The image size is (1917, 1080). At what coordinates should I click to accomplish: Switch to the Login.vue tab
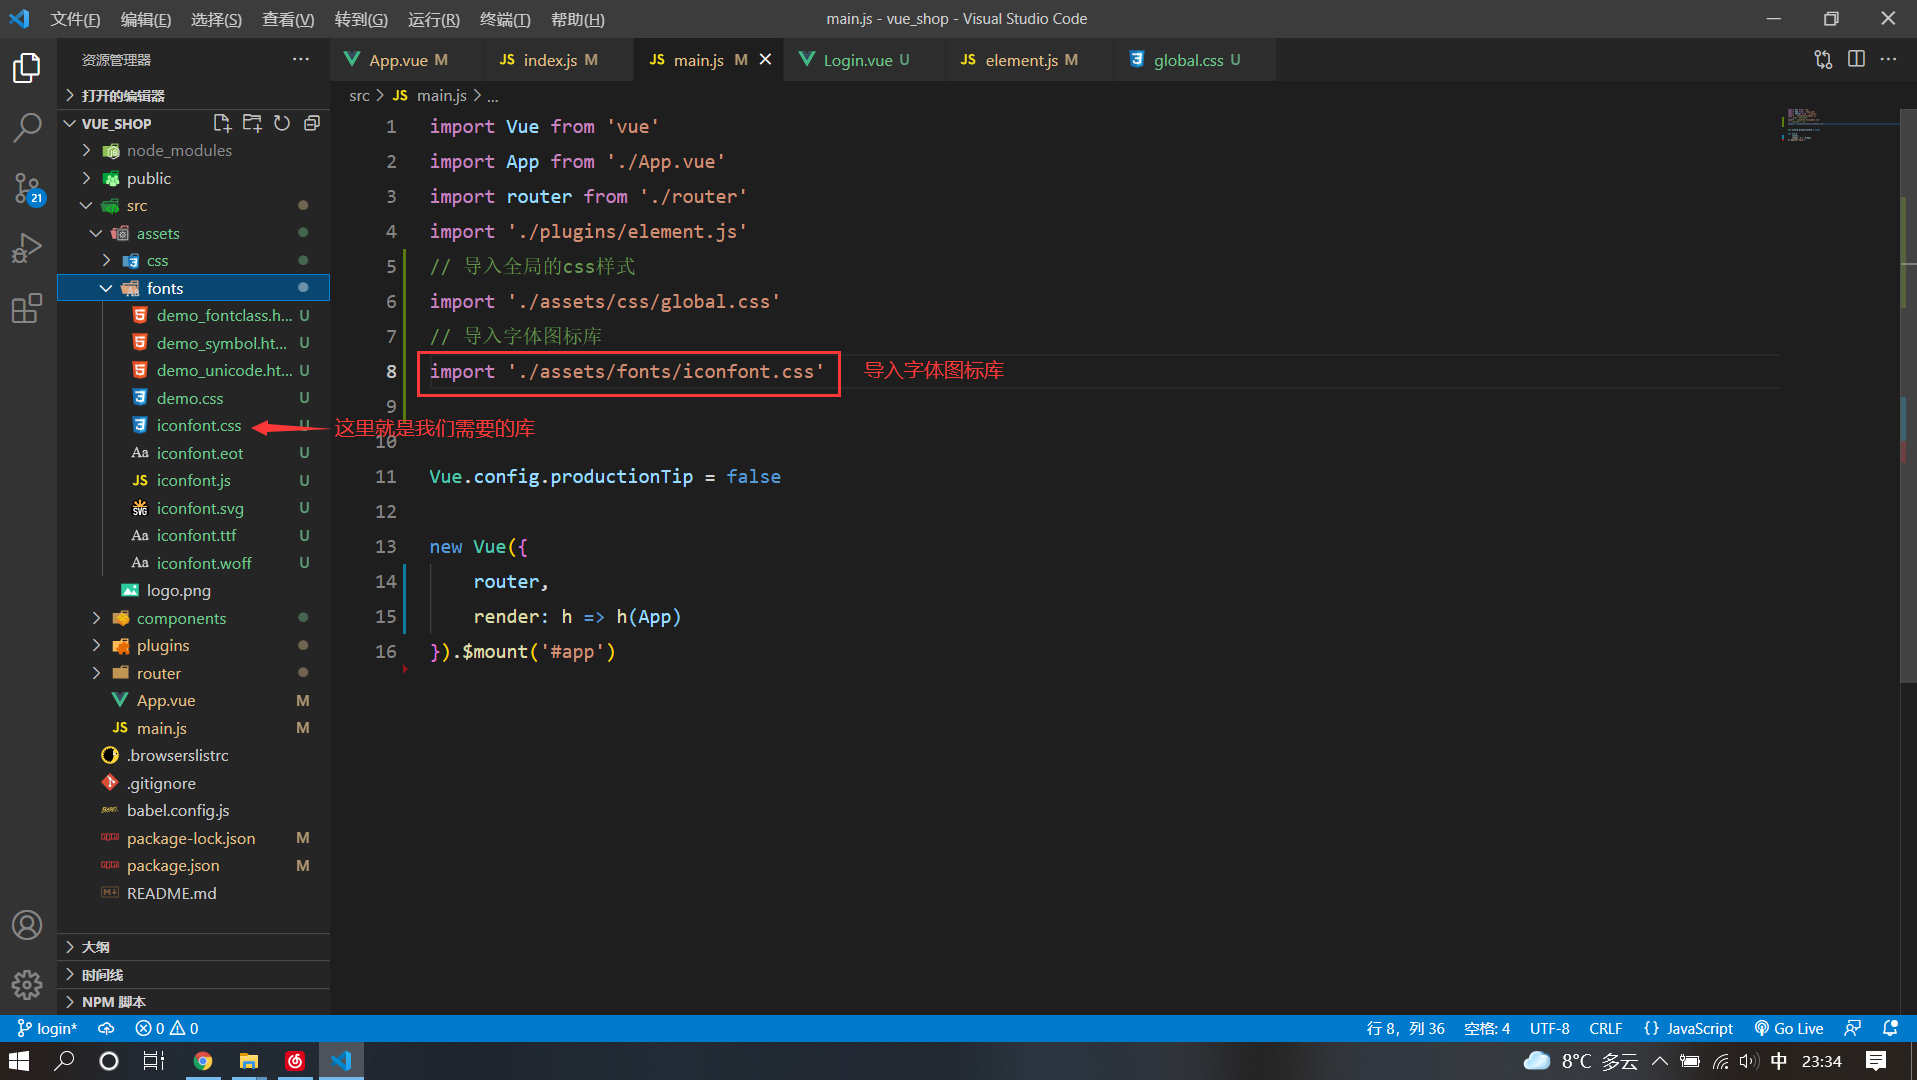(x=864, y=60)
